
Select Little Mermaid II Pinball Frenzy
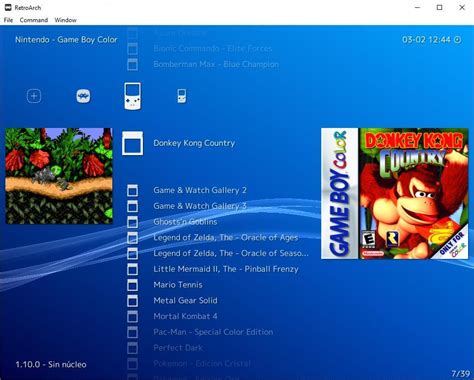tap(226, 269)
